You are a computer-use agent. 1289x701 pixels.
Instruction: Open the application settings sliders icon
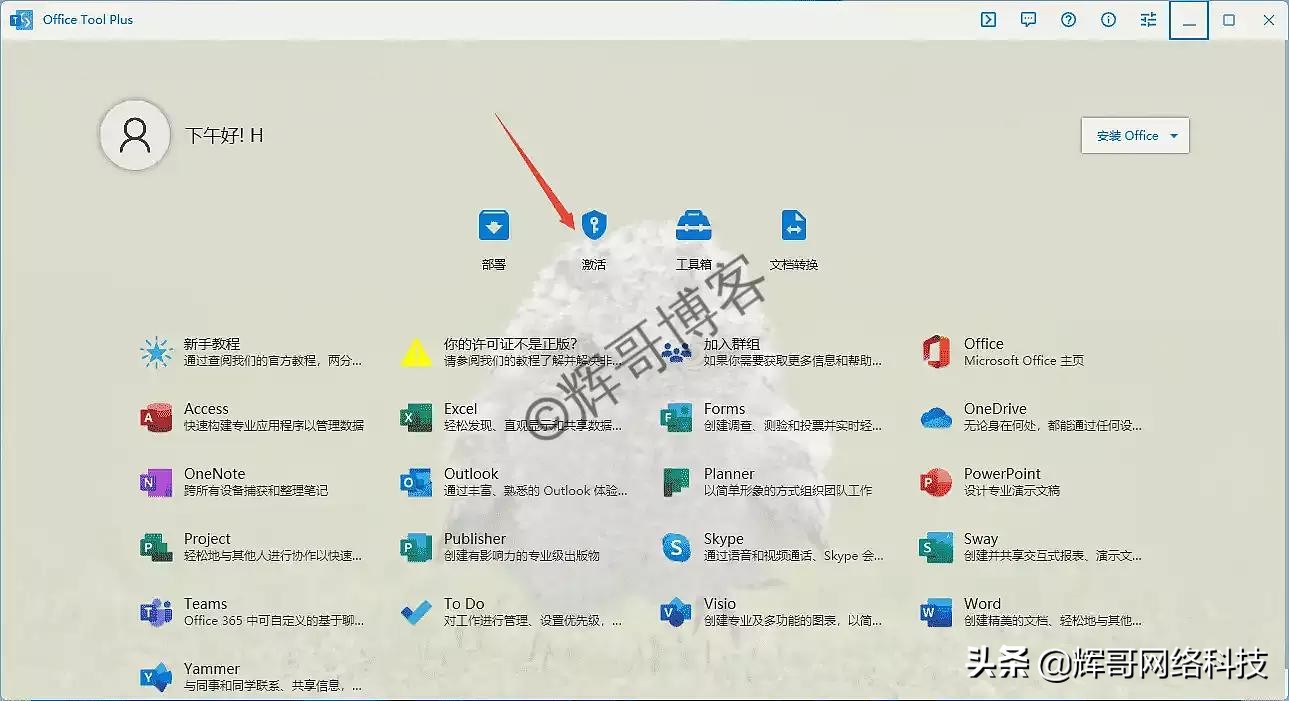1147,19
